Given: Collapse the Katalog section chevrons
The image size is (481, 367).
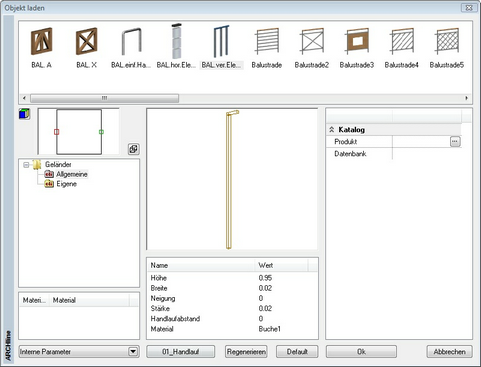Looking at the screenshot, I should point(332,130).
